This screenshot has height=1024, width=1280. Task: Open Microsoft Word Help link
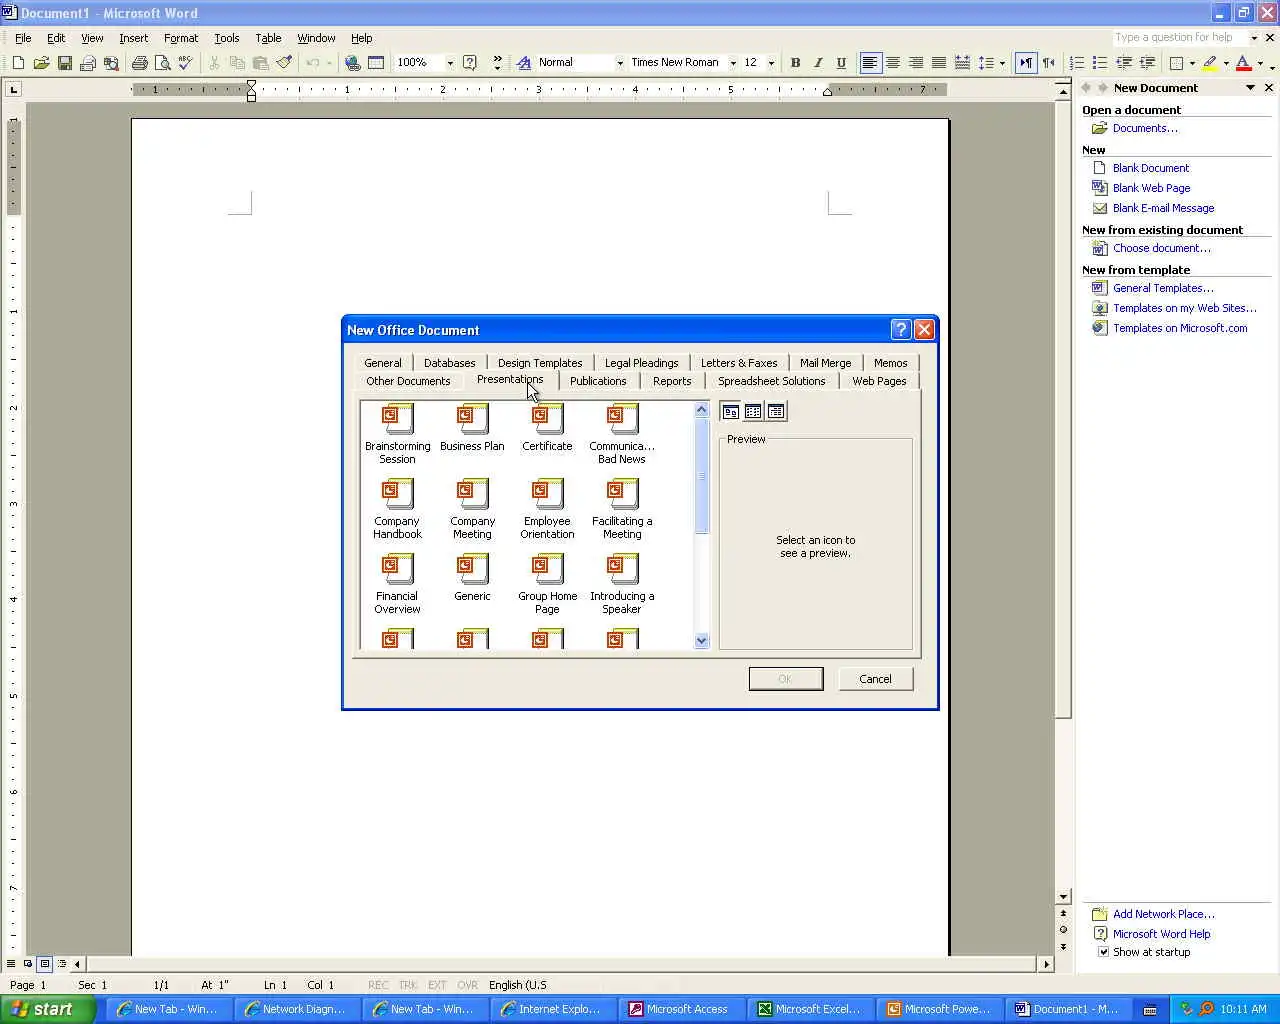[x=1161, y=934]
